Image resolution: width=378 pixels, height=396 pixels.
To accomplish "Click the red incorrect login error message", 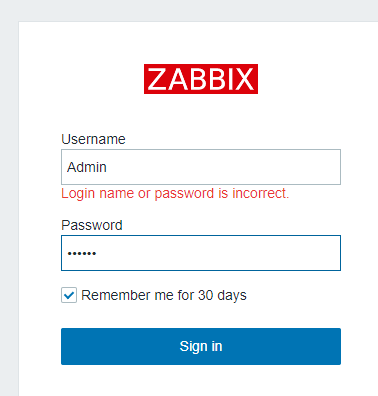I will click(x=175, y=193).
